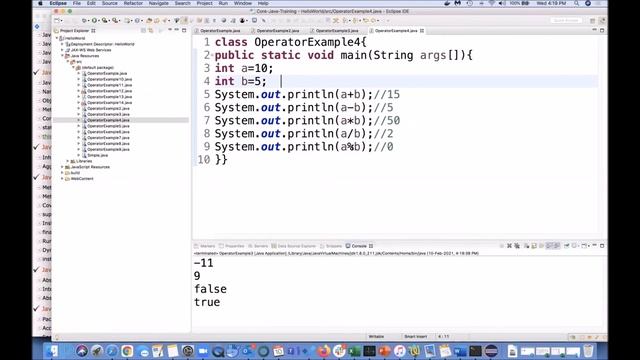
Task: Click code line printing a*b //50
Action: (x=307, y=120)
